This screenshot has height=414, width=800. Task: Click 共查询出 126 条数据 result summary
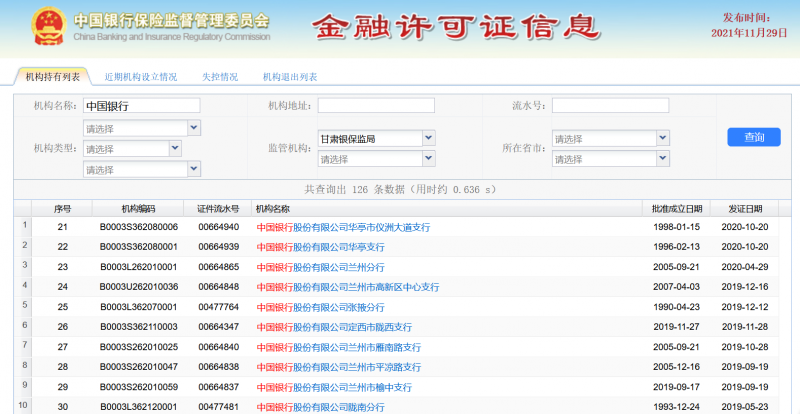coord(401,190)
